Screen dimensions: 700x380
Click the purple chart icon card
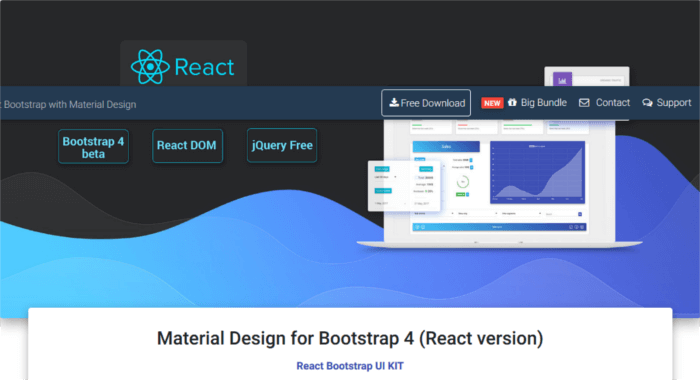562,79
